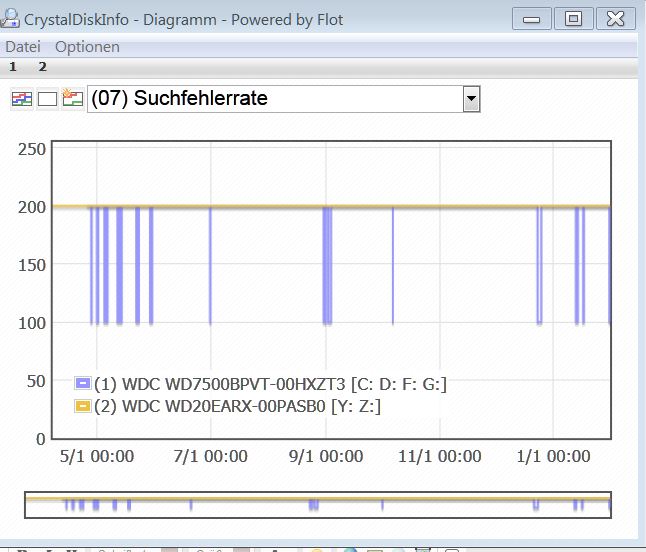Click the overview range strip below the chart
The image size is (646, 552).
318,505
